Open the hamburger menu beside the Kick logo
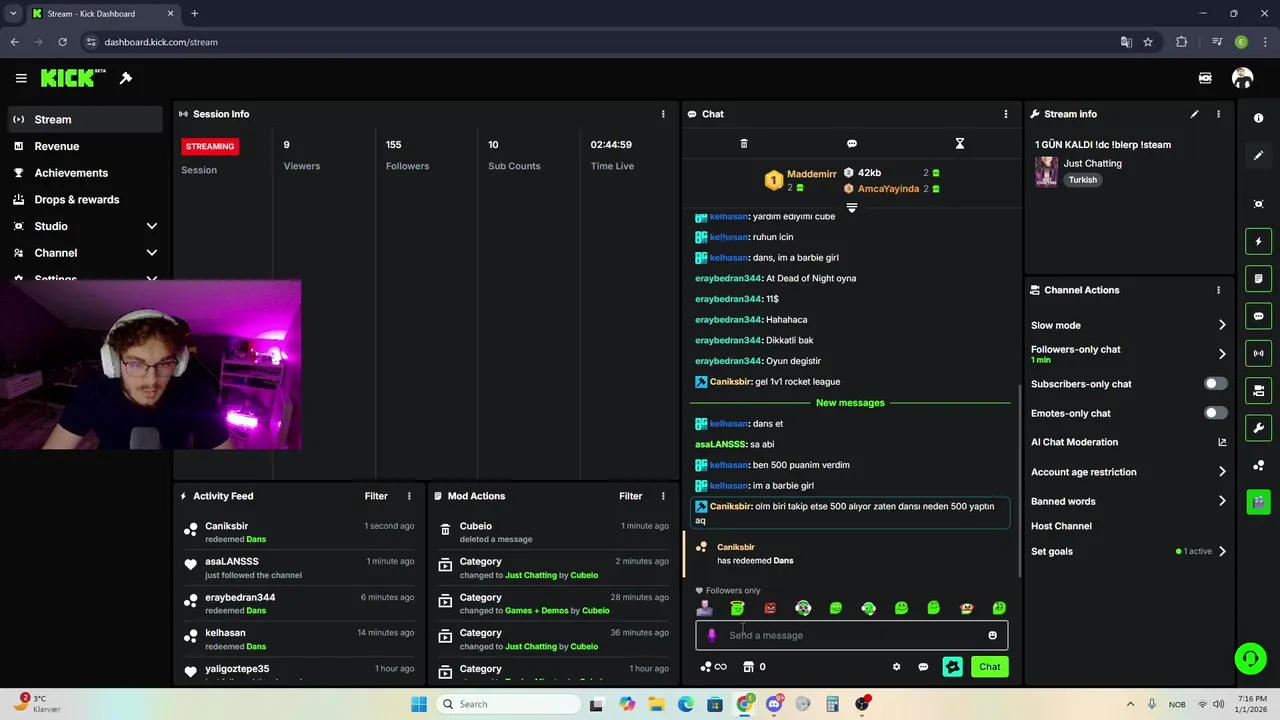 pyautogui.click(x=21, y=78)
